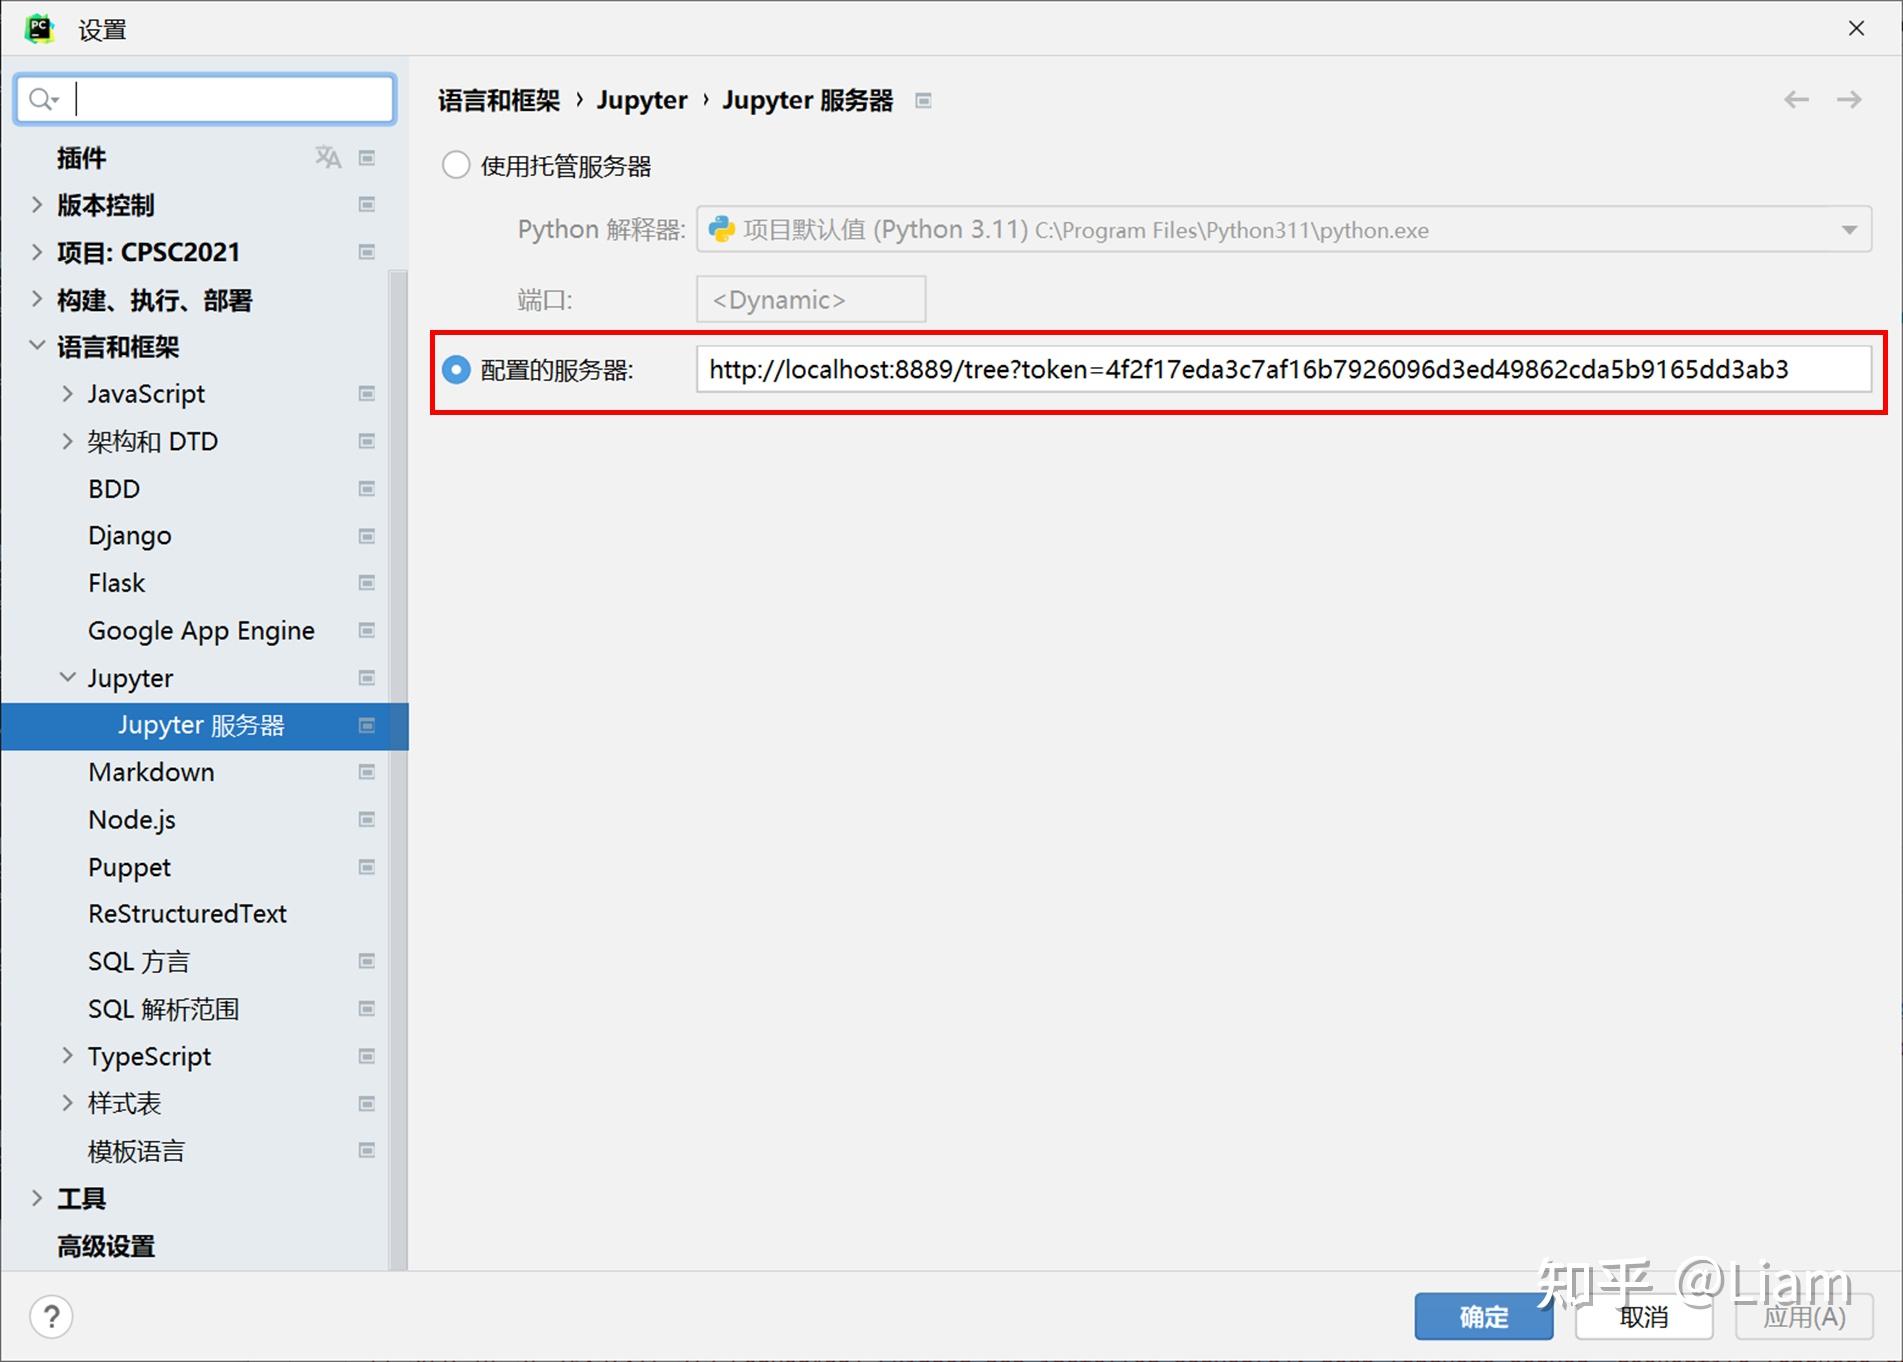Image resolution: width=1903 pixels, height=1362 pixels.
Task: Expand the JavaScript tree node
Action: pyautogui.click(x=67, y=393)
